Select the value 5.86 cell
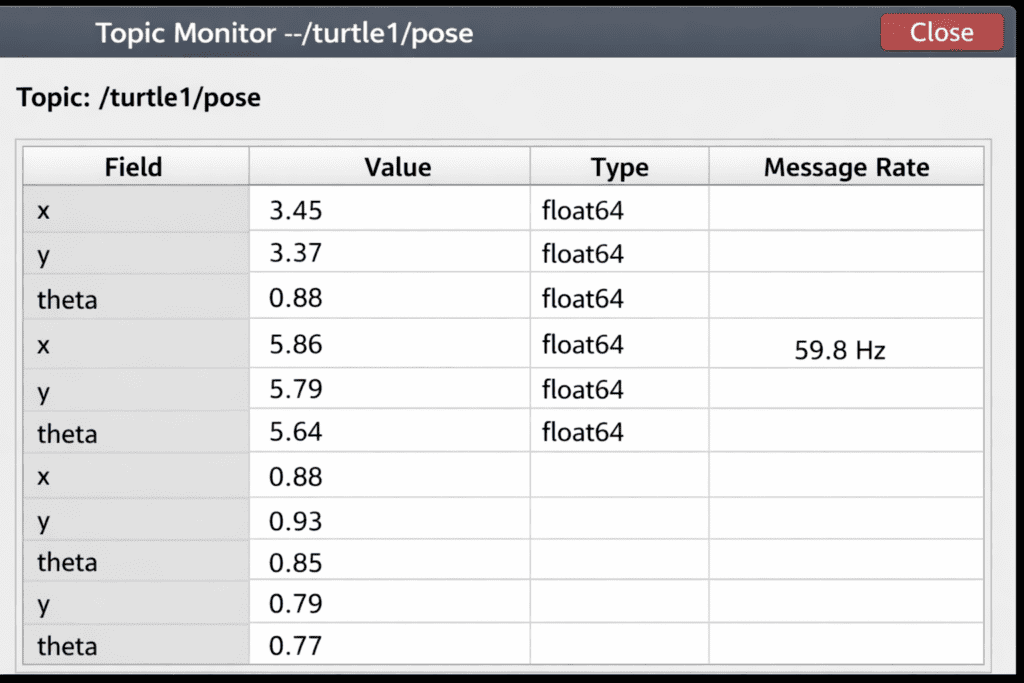1024x683 pixels. (x=296, y=345)
